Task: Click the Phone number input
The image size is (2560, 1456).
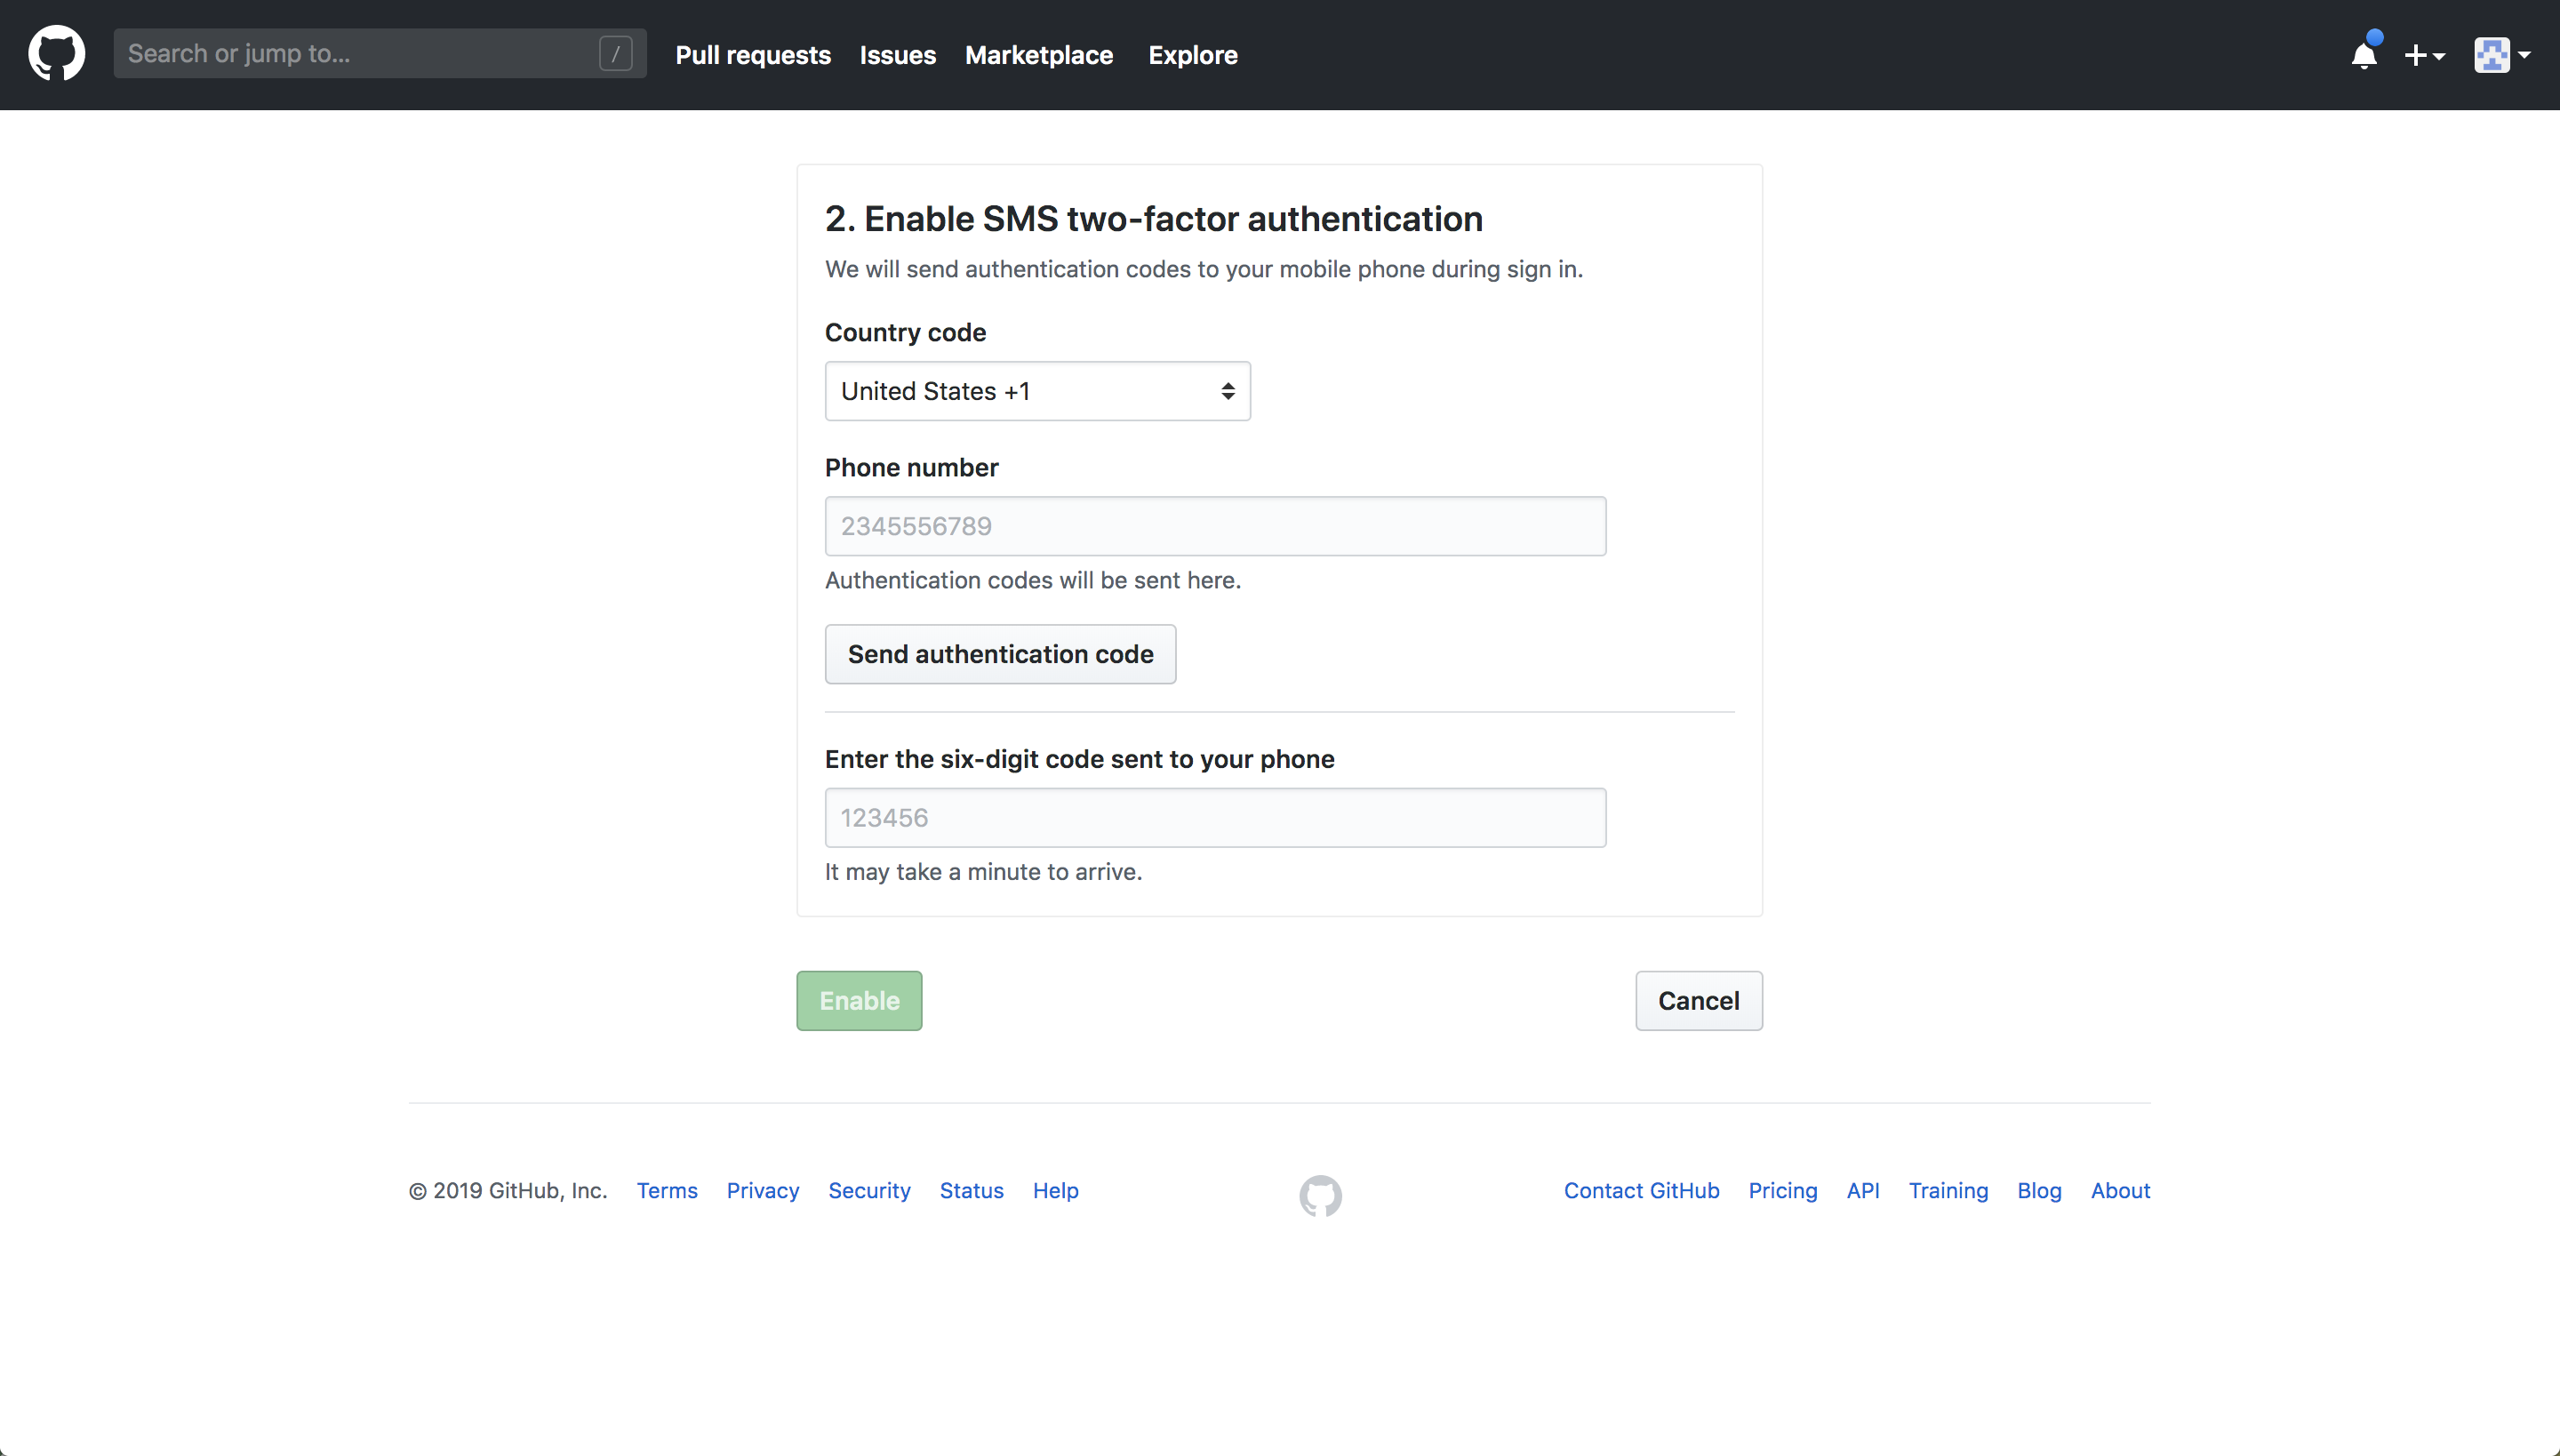Action: point(1215,526)
